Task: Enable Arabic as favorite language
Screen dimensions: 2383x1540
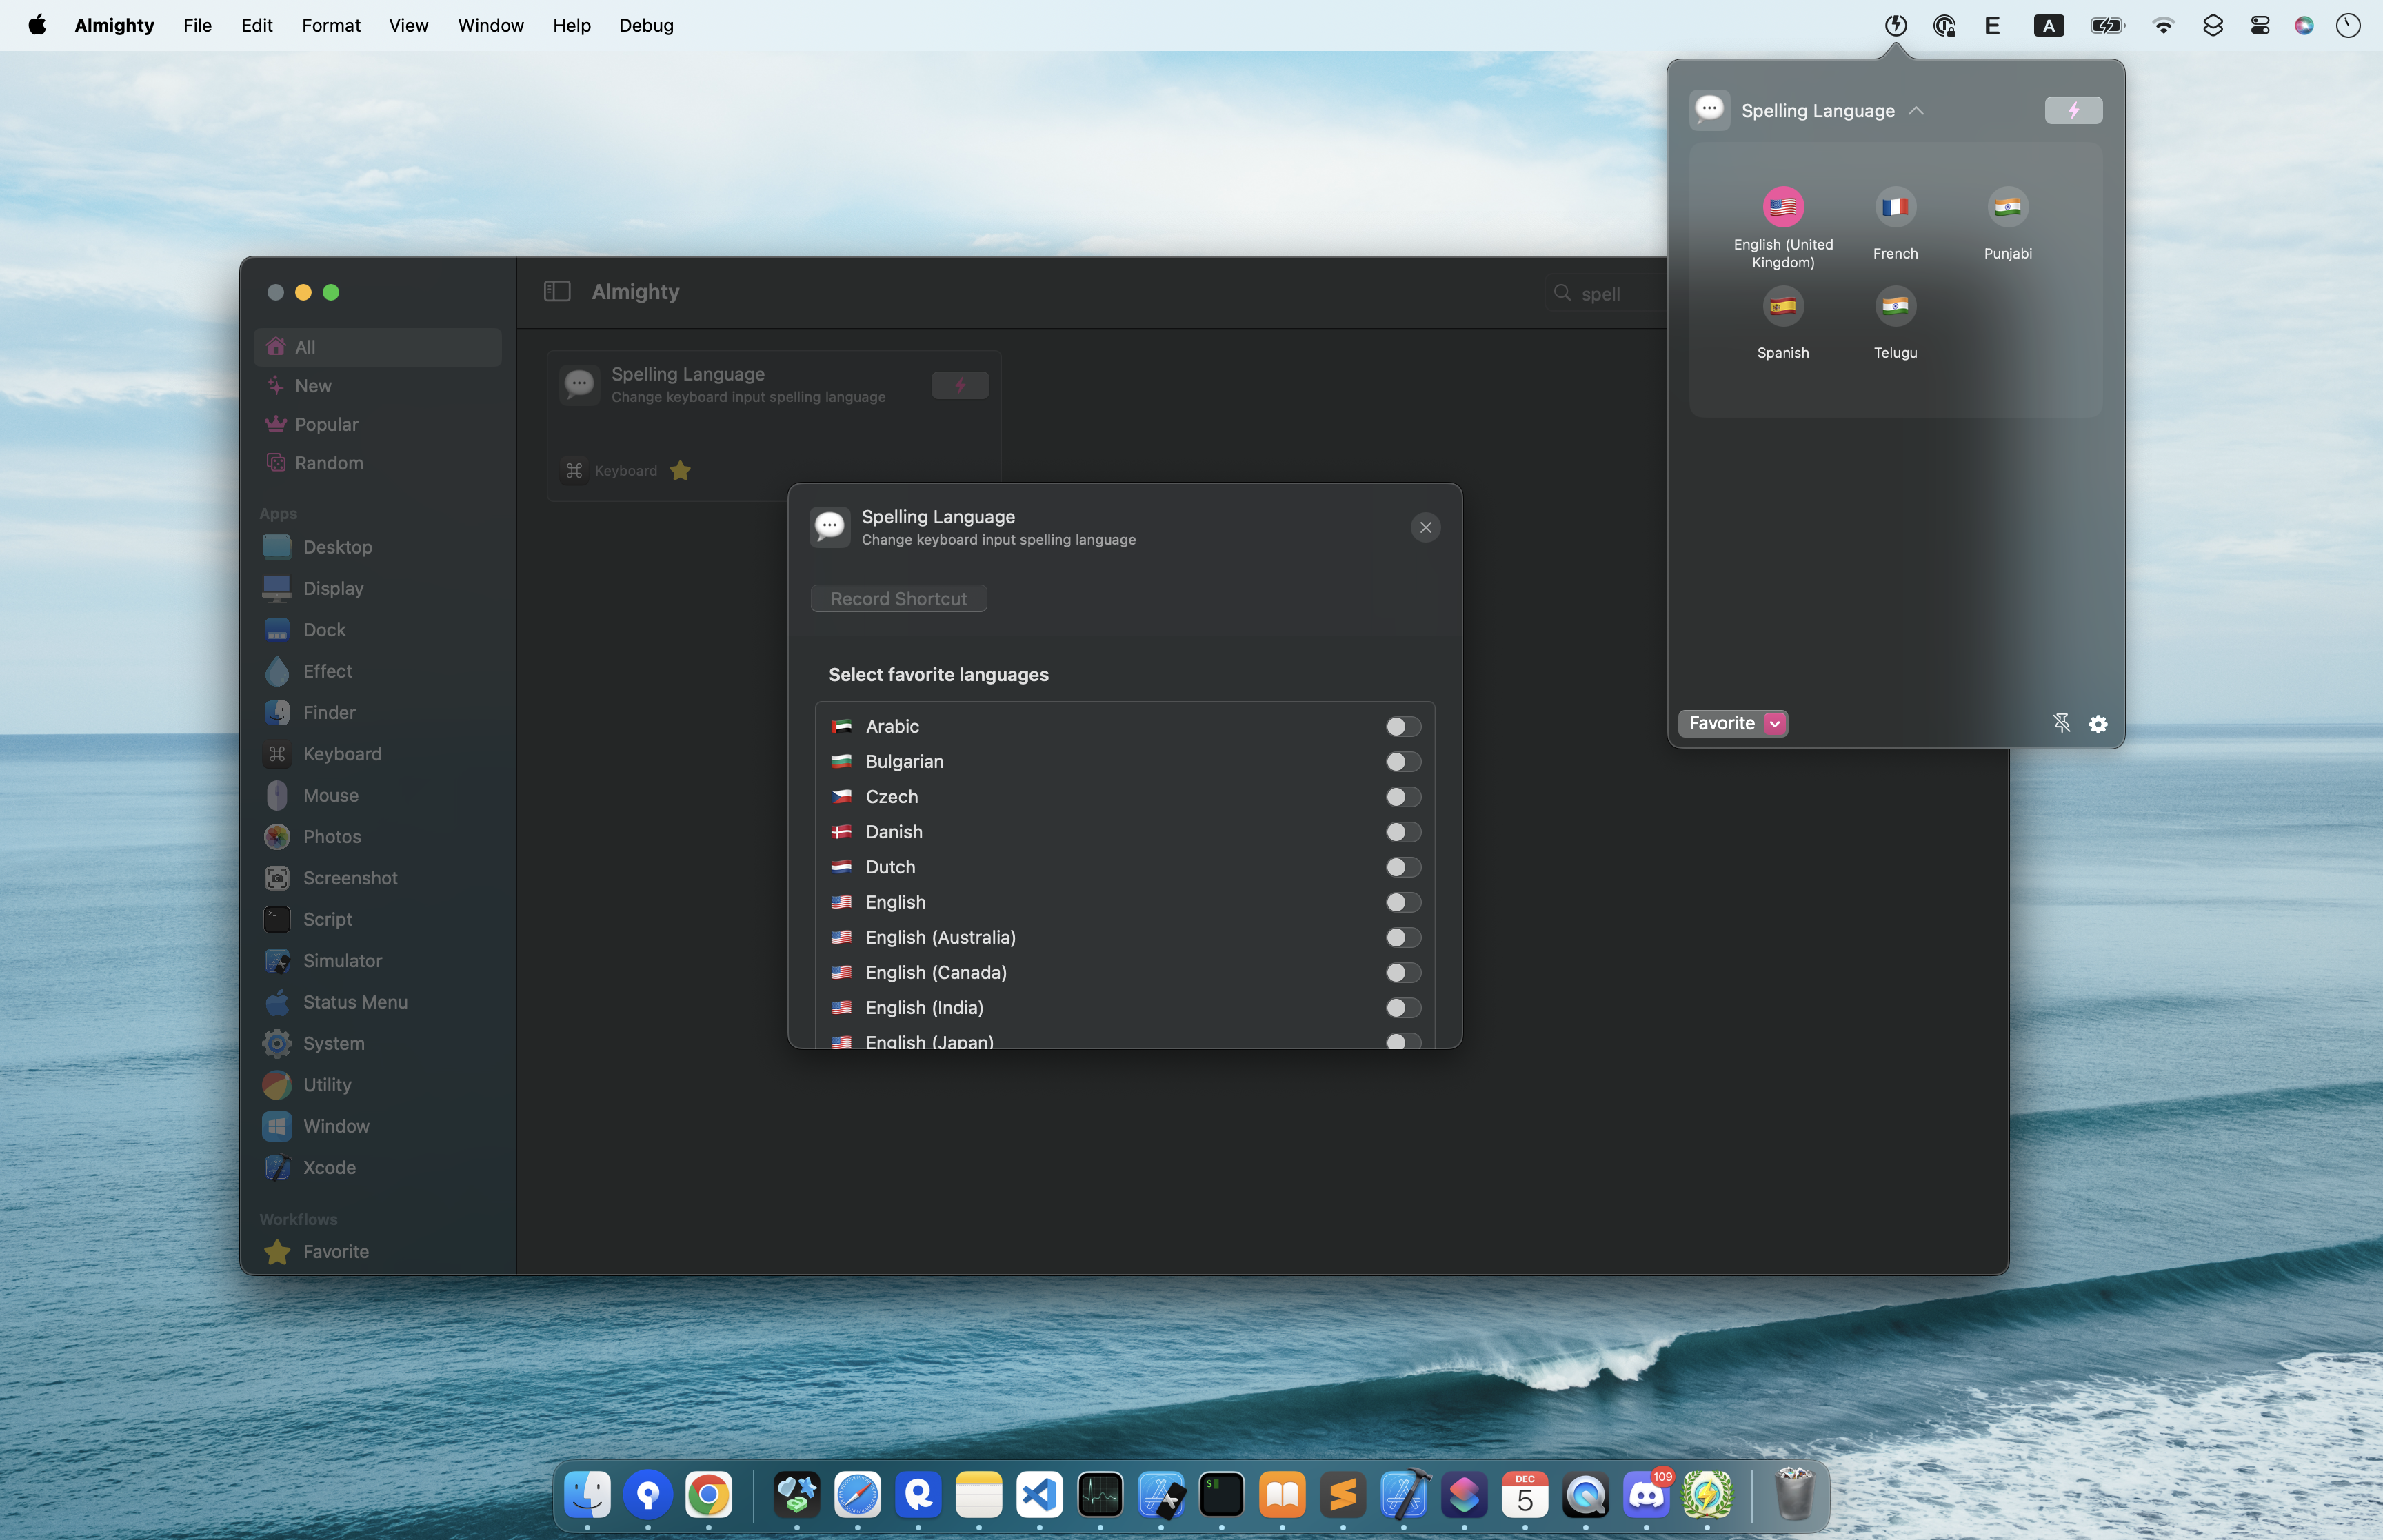Action: [1402, 726]
